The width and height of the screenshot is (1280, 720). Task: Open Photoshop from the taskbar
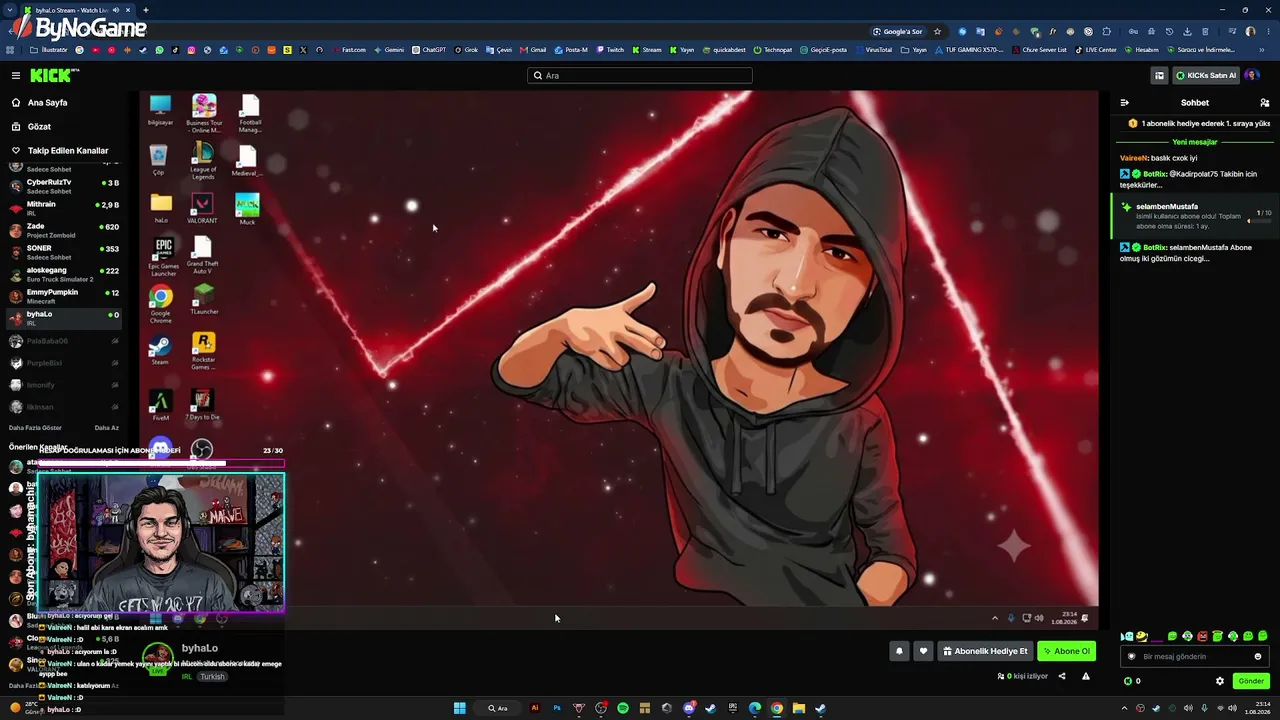pyautogui.click(x=557, y=708)
